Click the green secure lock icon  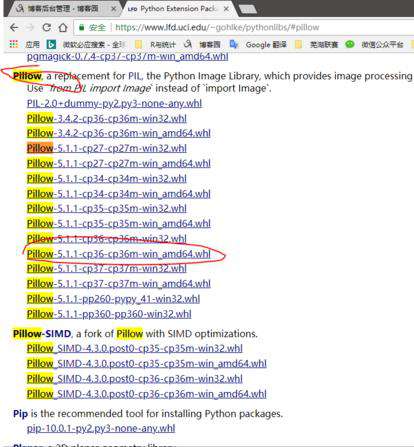81,28
